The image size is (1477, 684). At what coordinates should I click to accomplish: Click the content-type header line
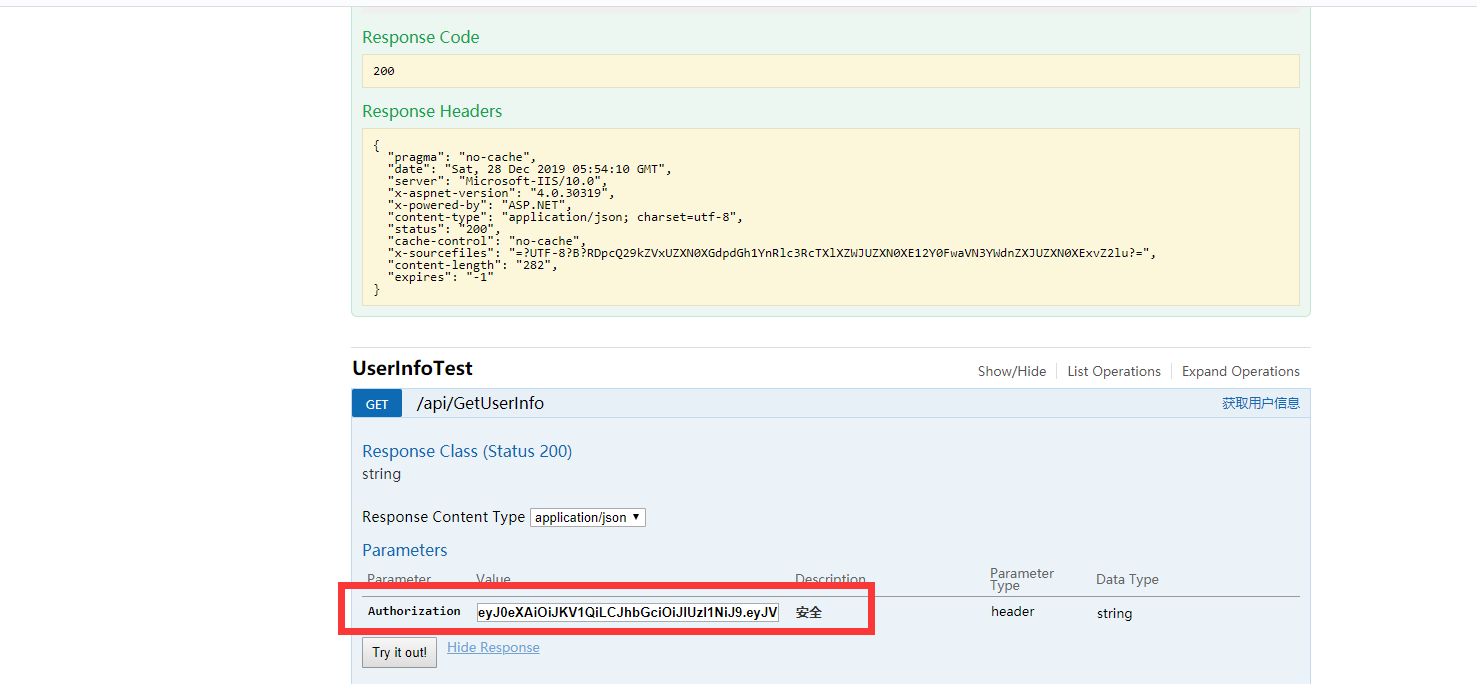point(566,217)
